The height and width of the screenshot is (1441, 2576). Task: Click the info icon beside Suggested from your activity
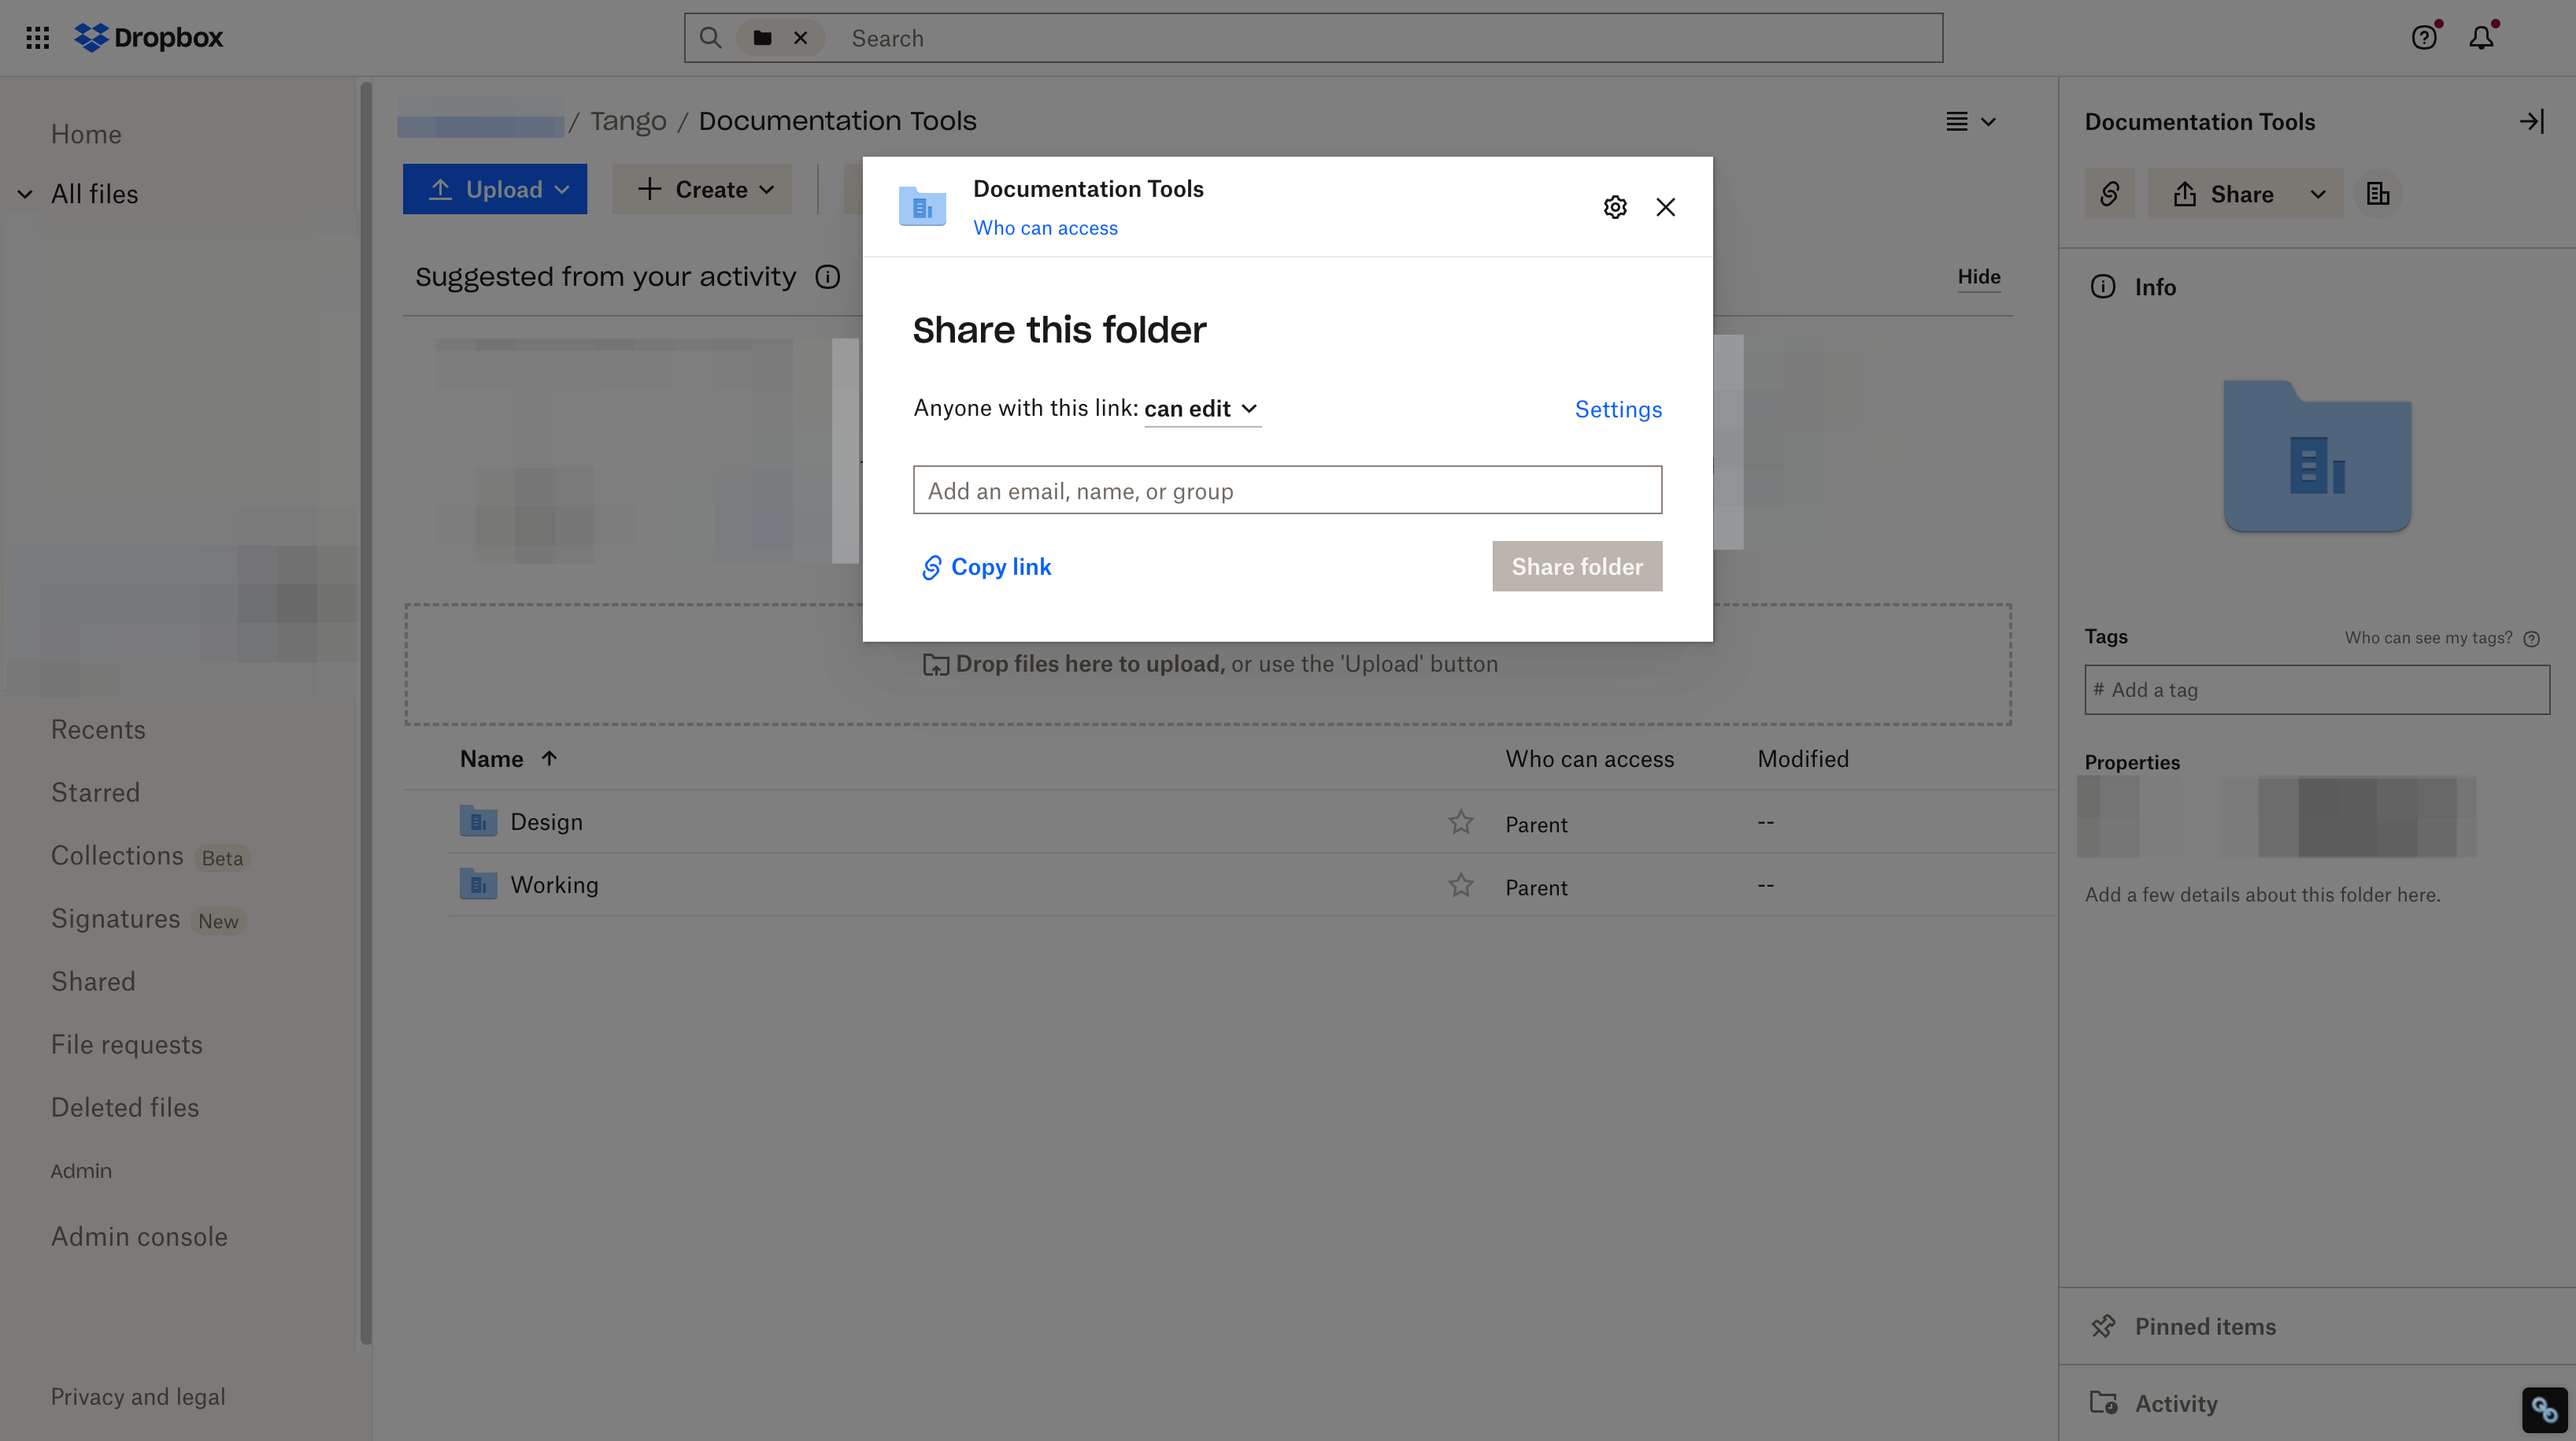(x=827, y=277)
